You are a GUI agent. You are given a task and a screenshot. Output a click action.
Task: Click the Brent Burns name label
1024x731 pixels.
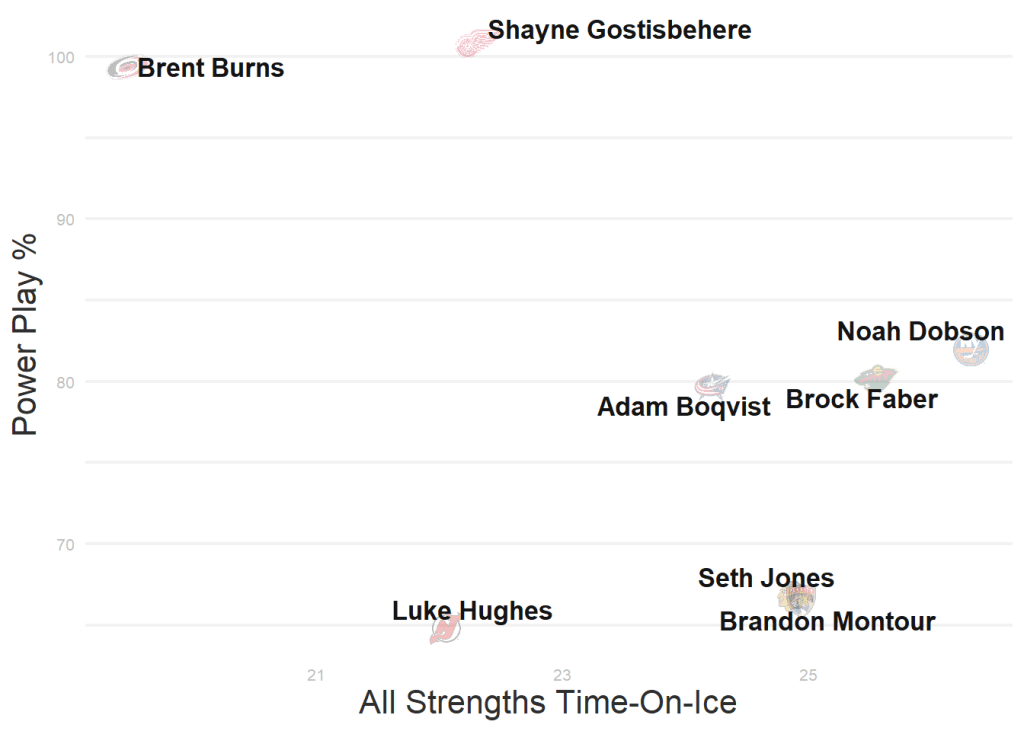(x=211, y=69)
